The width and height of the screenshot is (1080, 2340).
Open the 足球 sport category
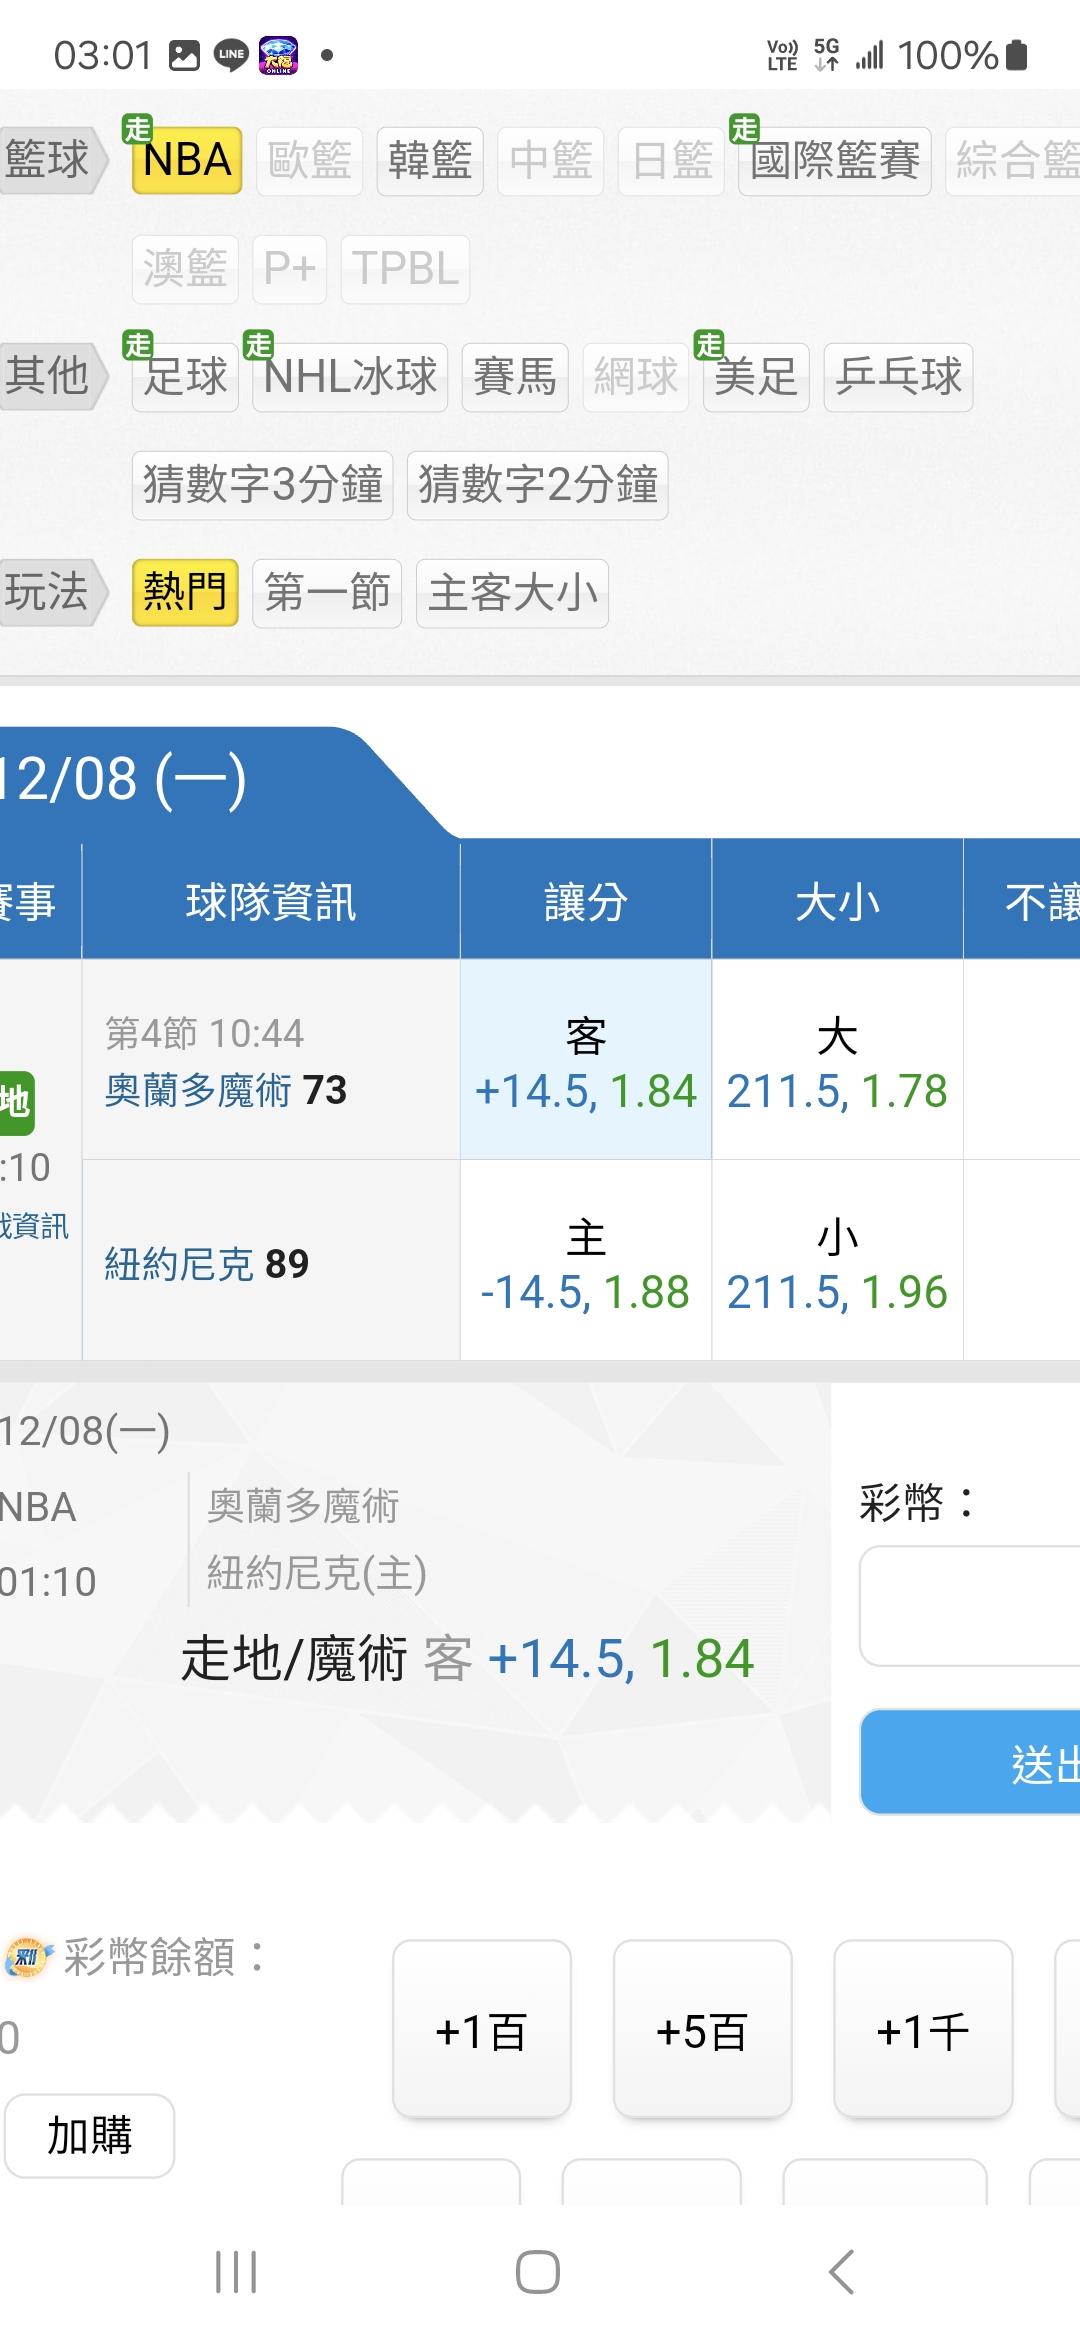click(186, 377)
